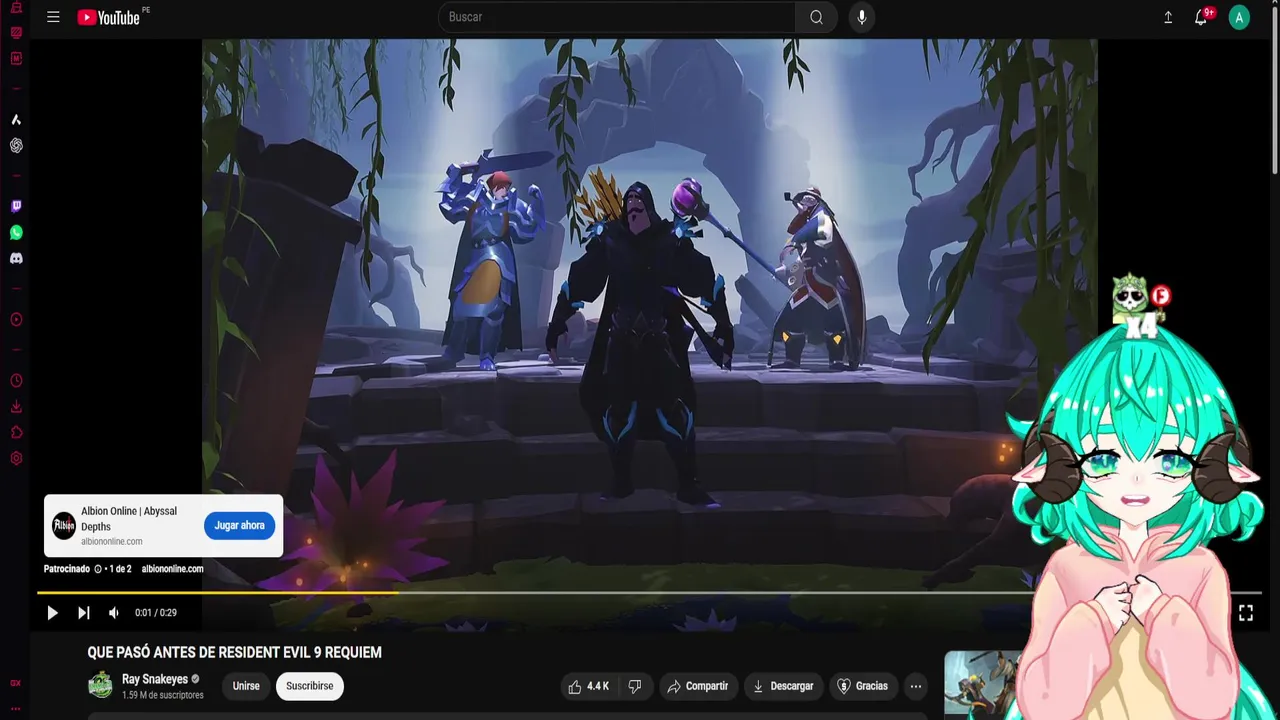Open extensions cube in the sidebar
The height and width of the screenshot is (720, 1280).
point(16,433)
